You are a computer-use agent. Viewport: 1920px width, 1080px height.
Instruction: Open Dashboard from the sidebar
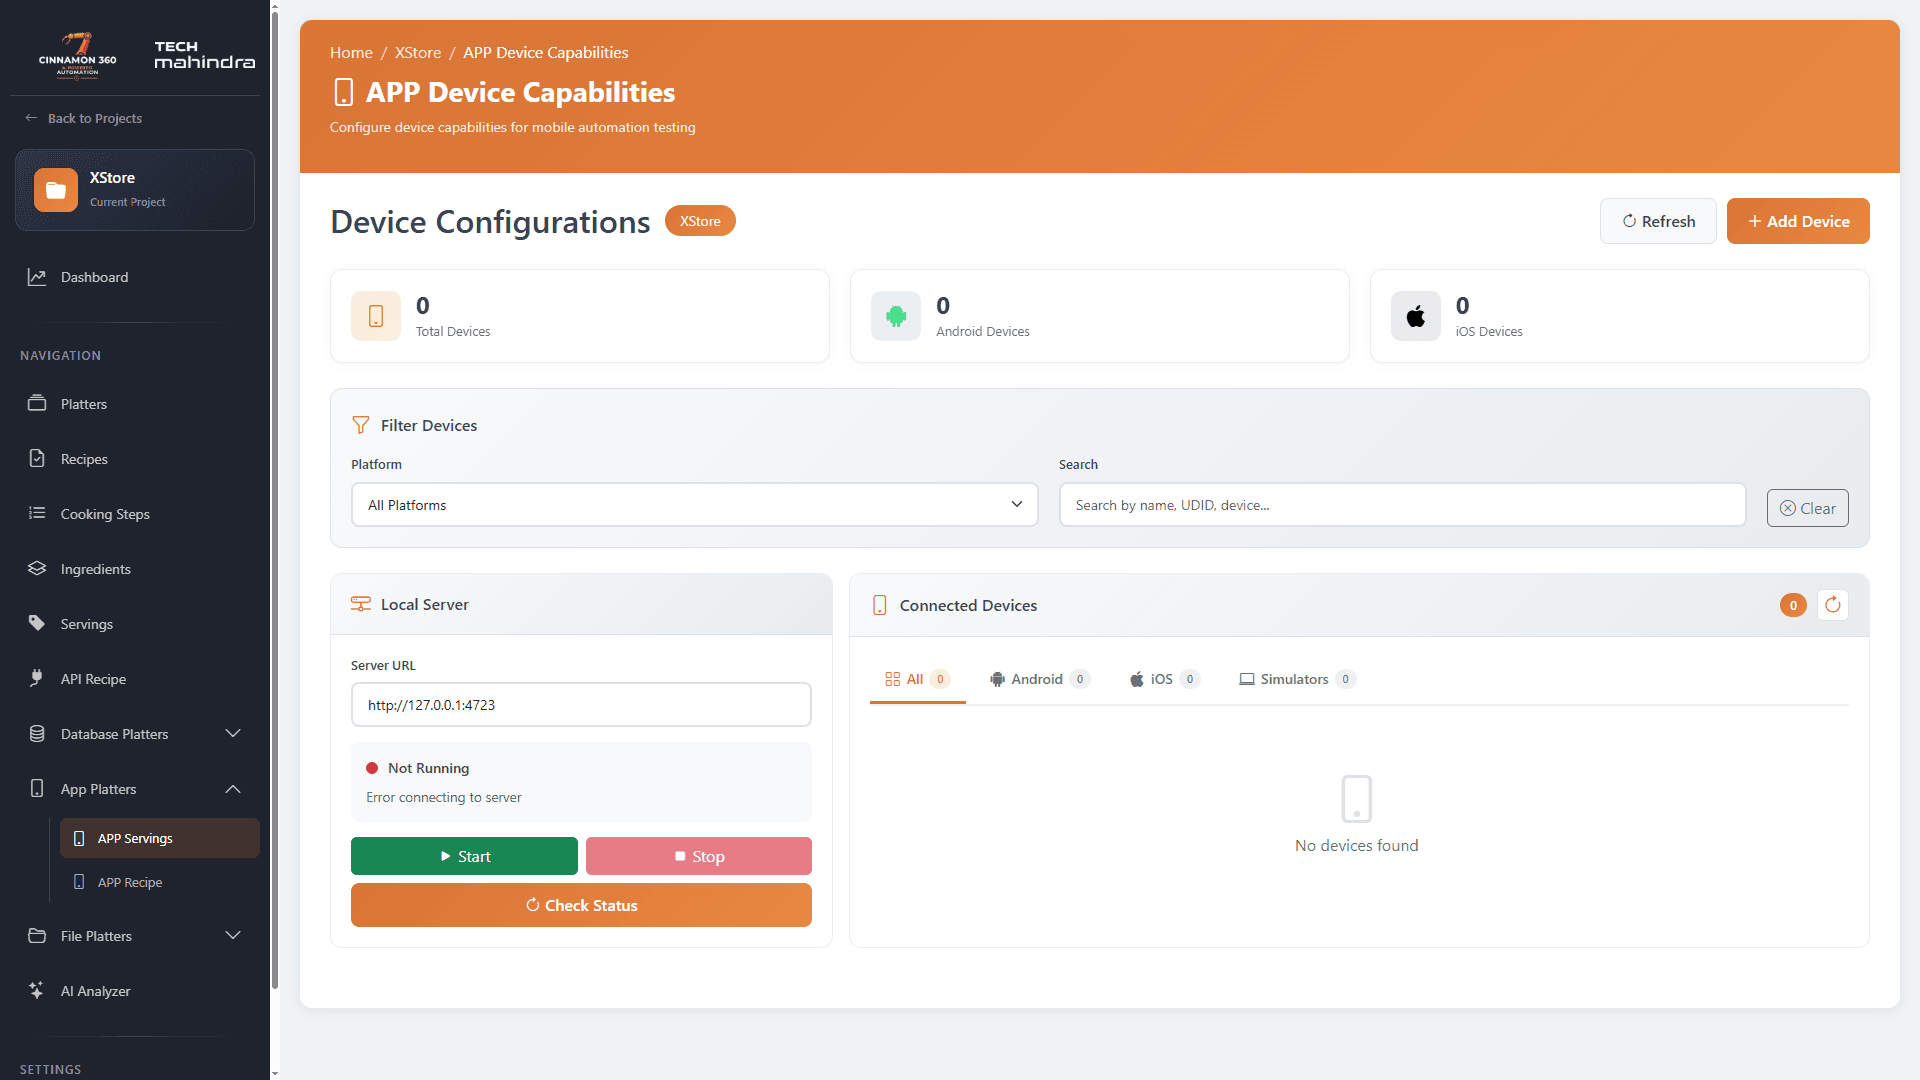point(135,277)
